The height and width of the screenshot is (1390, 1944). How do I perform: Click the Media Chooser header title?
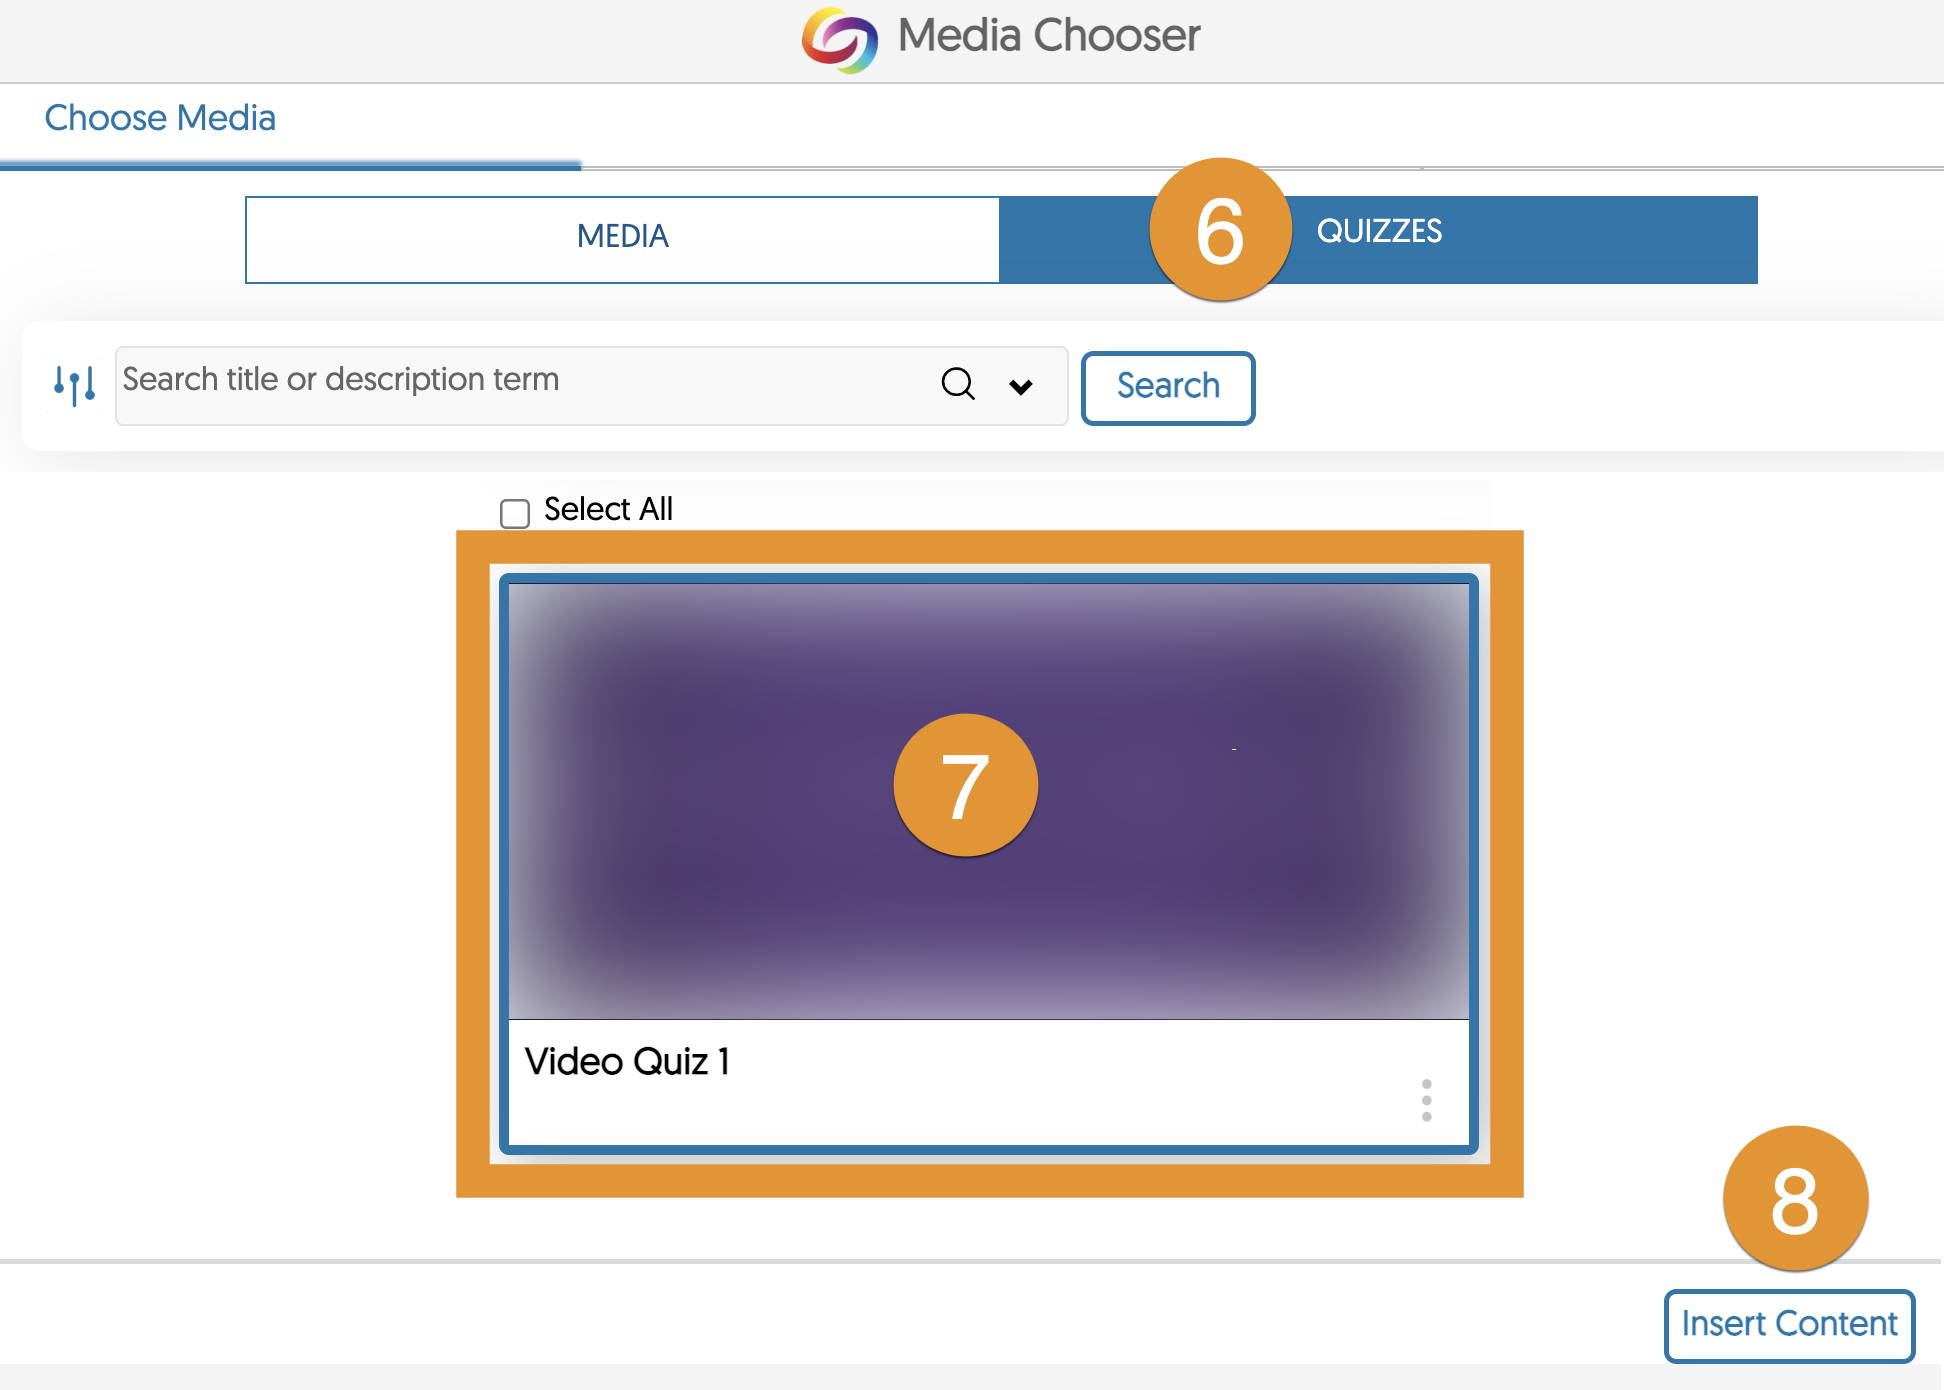tap(1048, 36)
